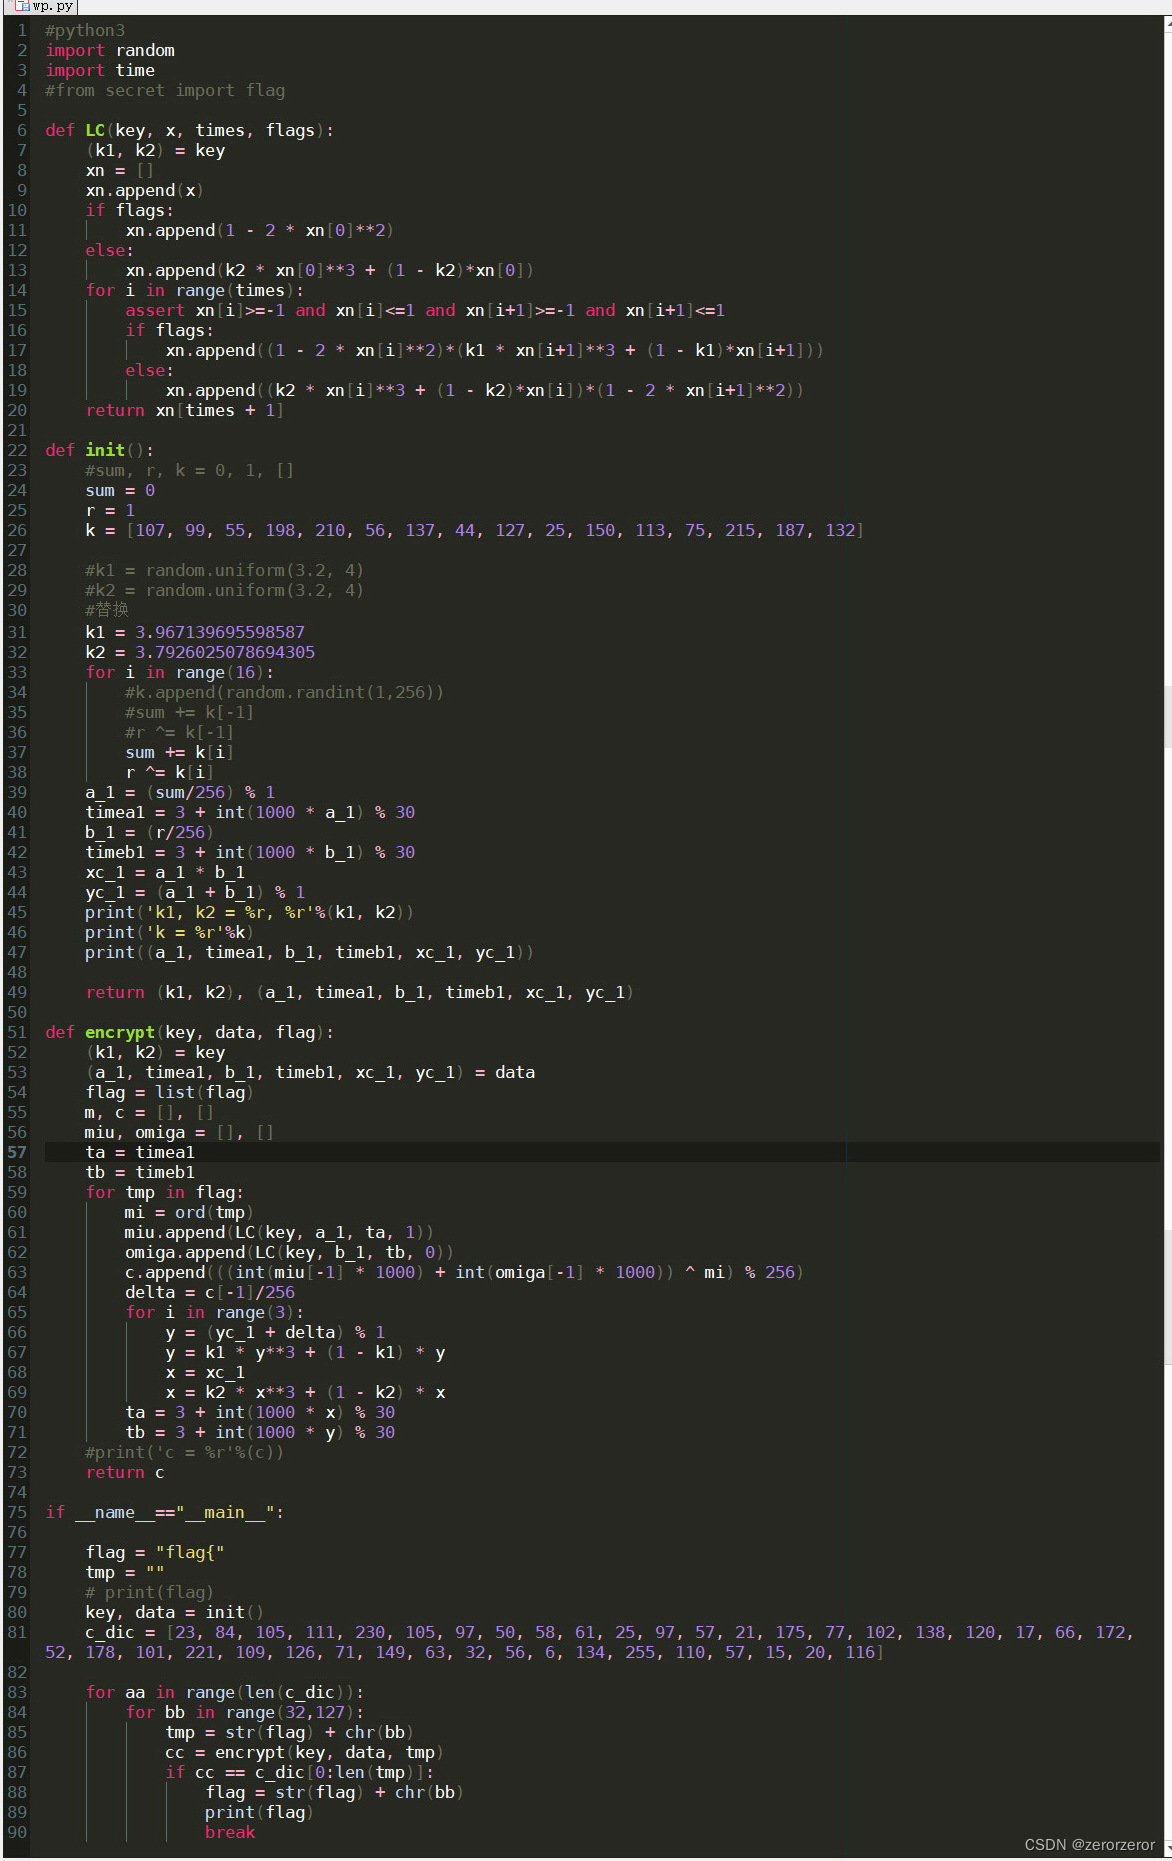The width and height of the screenshot is (1172, 1861).
Task: Click value '3.7926025078694305'
Action: pos(225,652)
